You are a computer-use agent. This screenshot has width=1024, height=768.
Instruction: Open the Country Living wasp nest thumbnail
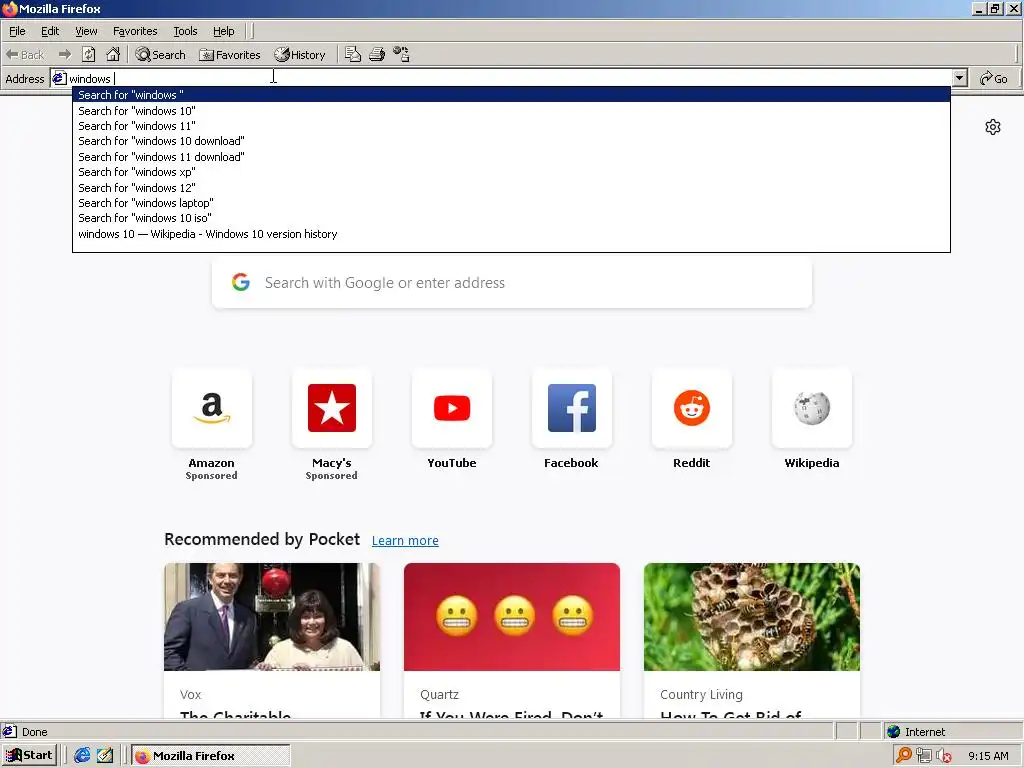click(752, 616)
